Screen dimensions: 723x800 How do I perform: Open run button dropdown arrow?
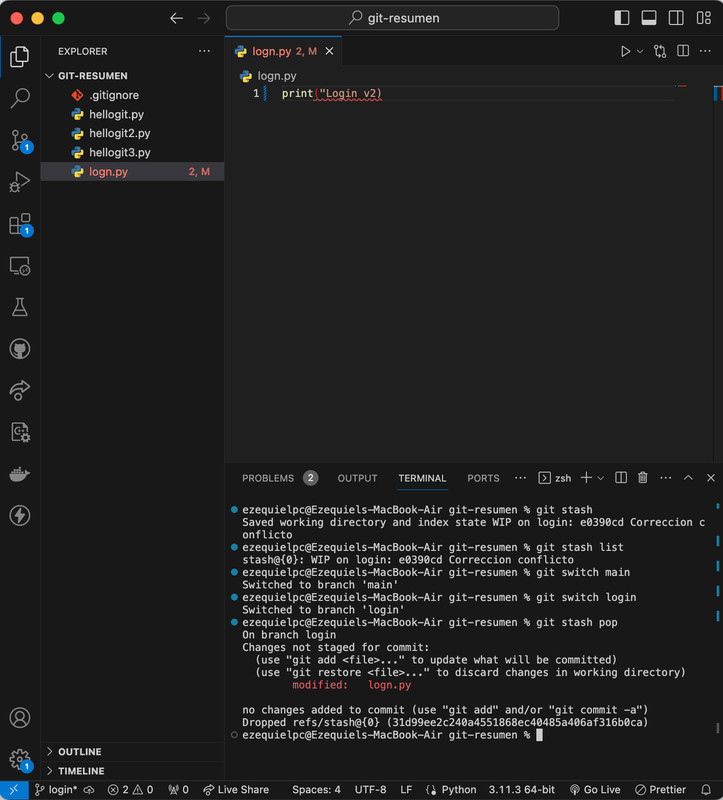point(640,51)
